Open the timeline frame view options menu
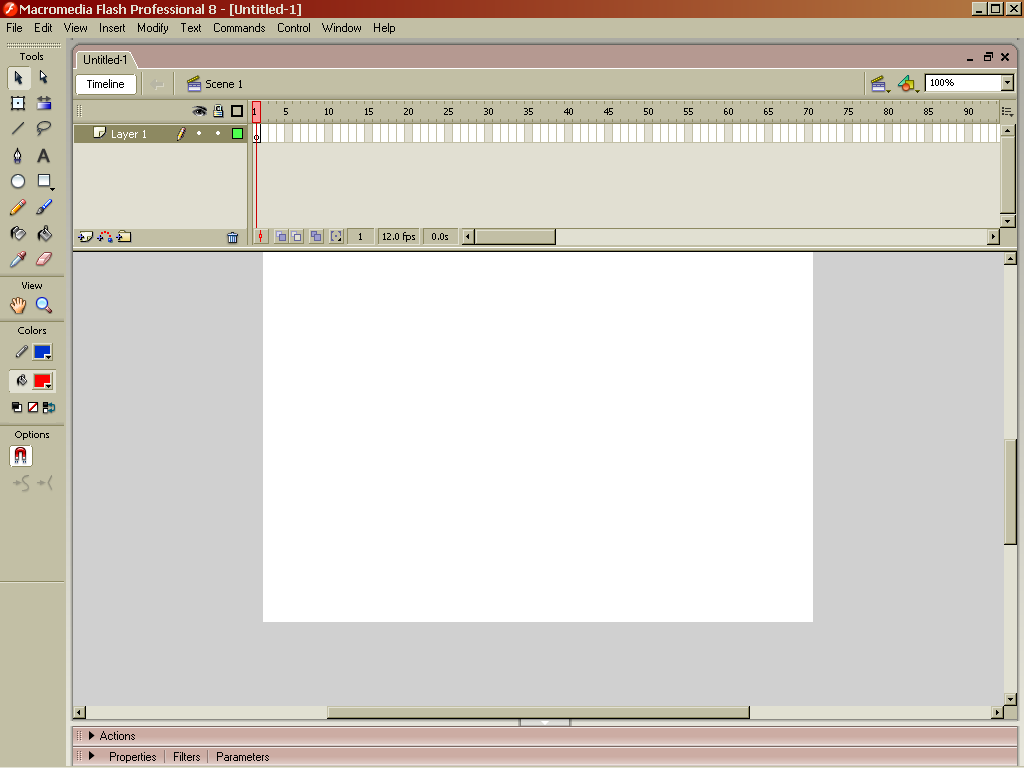The width and height of the screenshot is (1024, 768). coord(1008,112)
